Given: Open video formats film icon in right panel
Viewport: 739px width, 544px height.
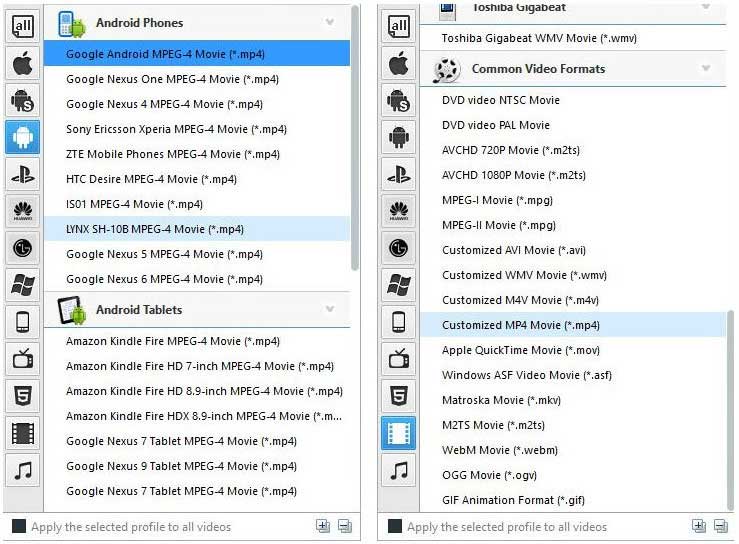Looking at the screenshot, I should pyautogui.click(x=399, y=433).
